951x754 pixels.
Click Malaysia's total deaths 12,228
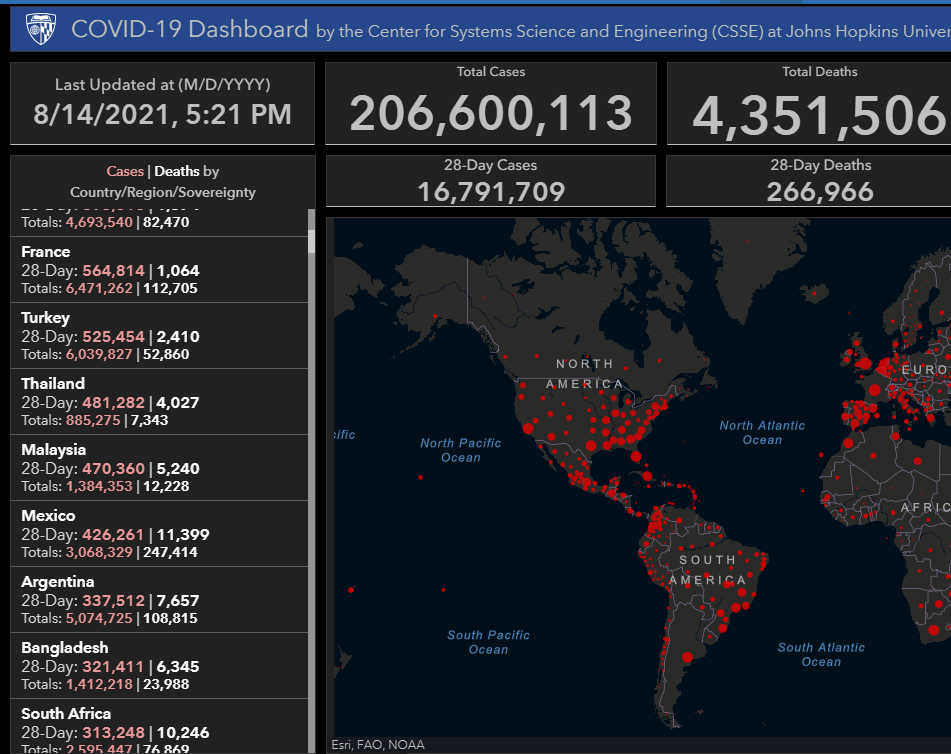tap(166, 486)
